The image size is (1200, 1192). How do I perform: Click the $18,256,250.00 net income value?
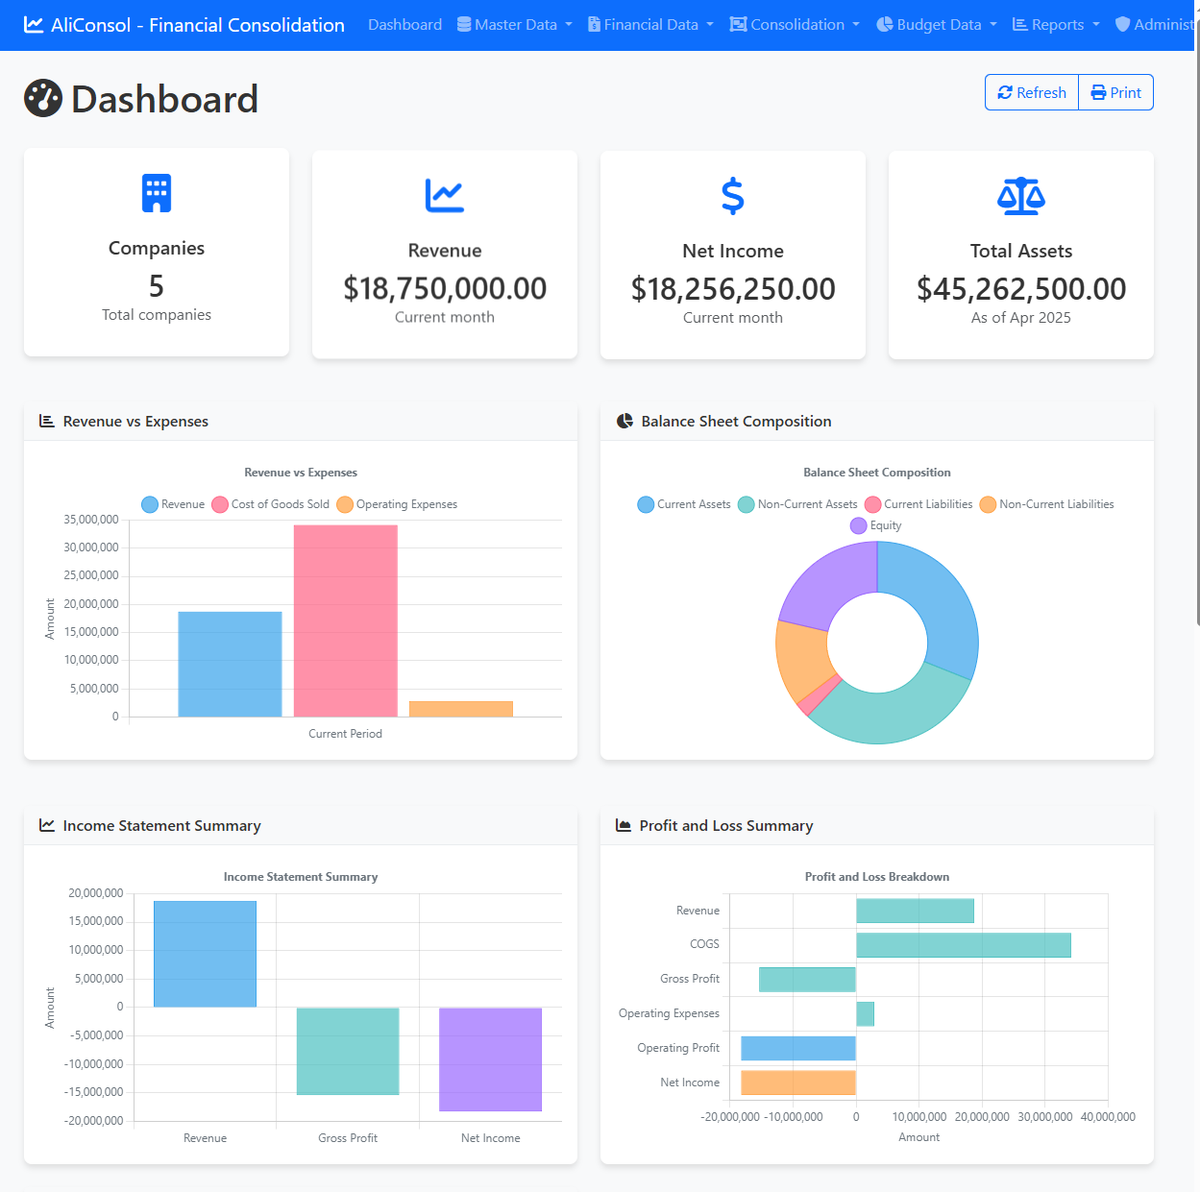(733, 289)
